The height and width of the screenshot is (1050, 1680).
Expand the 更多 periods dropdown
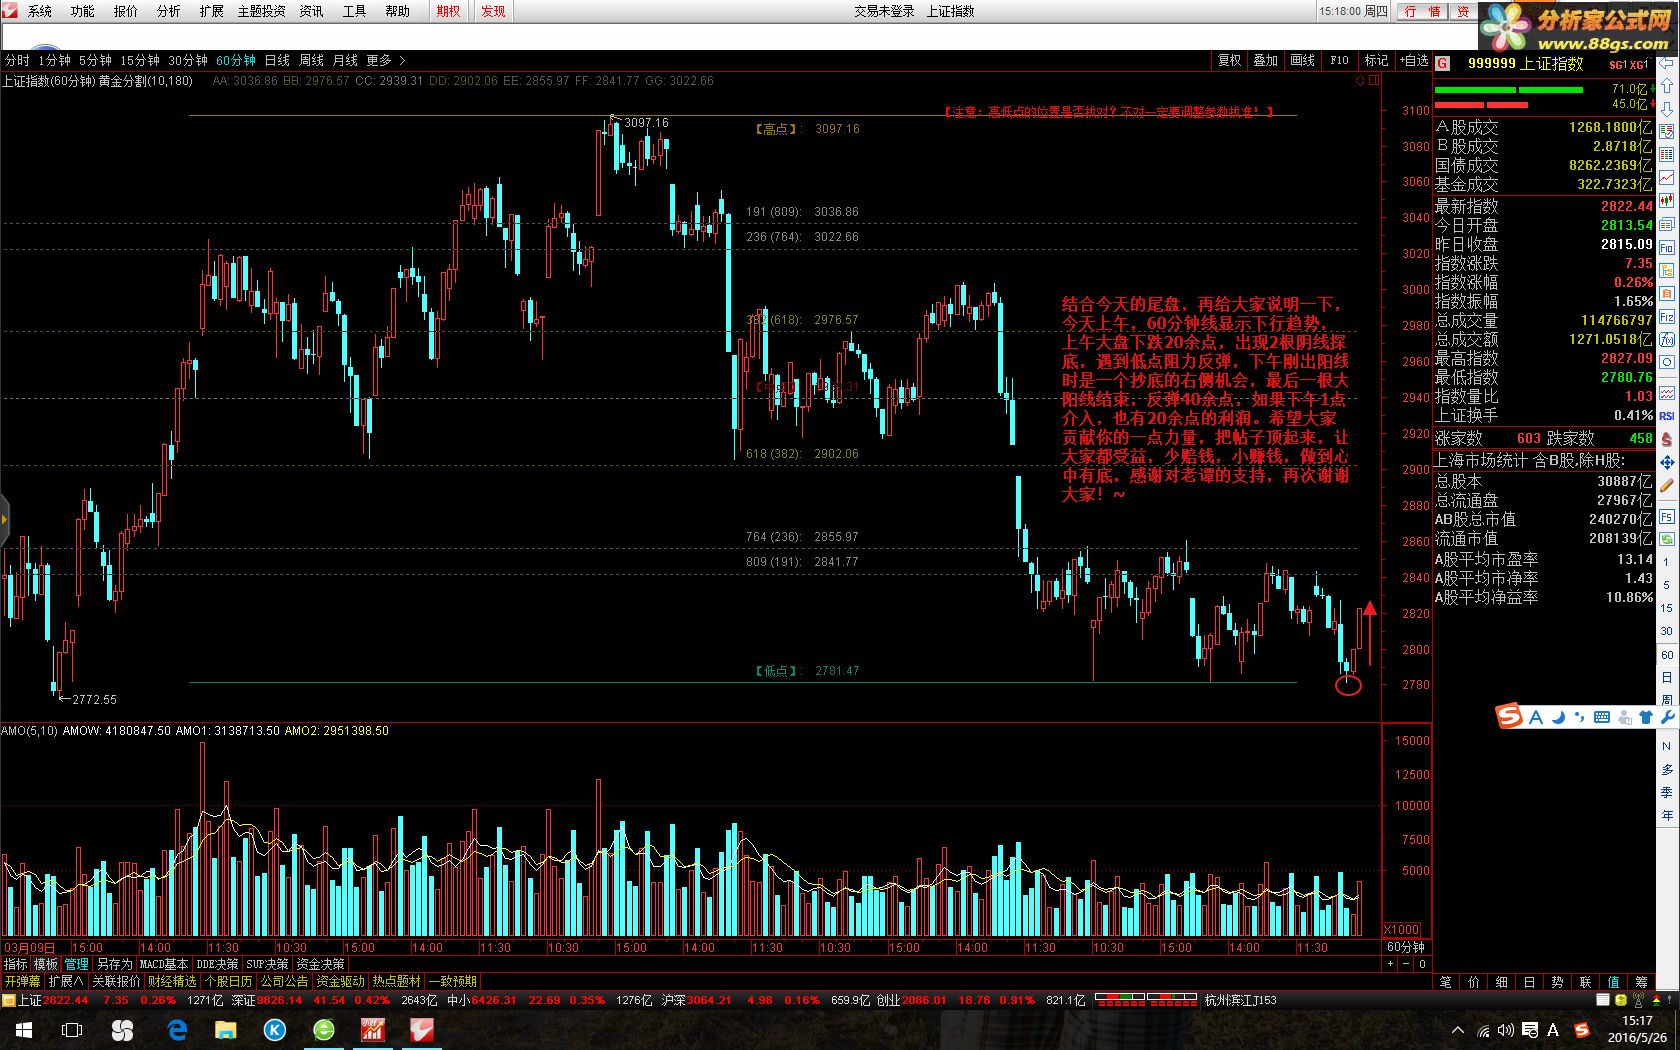tap(385, 61)
